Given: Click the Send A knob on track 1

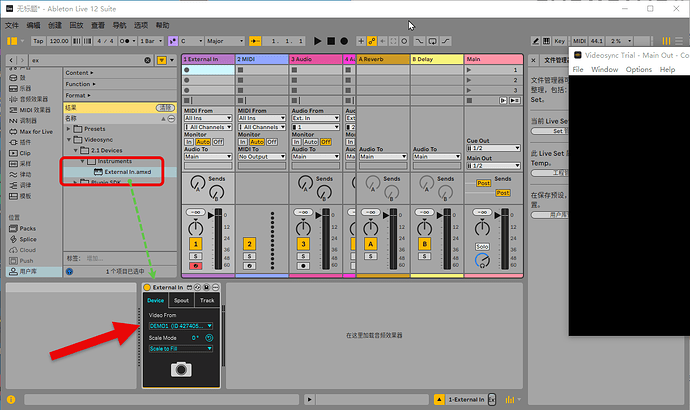Looking at the screenshot, I should 196,183.
